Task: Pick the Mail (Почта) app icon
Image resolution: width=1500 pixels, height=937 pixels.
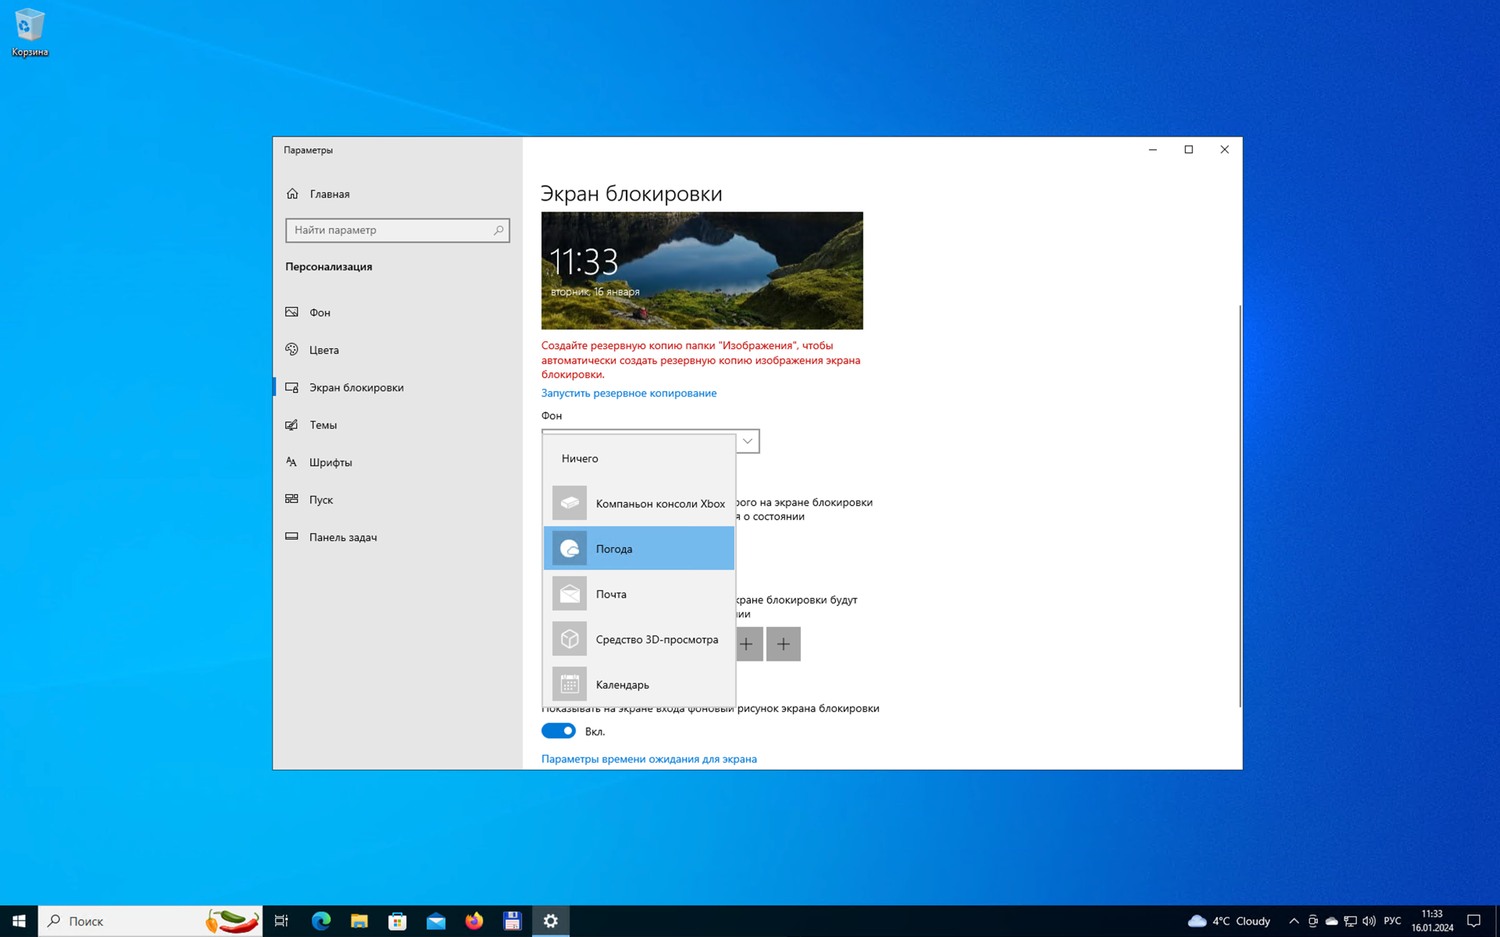Action: (x=569, y=594)
